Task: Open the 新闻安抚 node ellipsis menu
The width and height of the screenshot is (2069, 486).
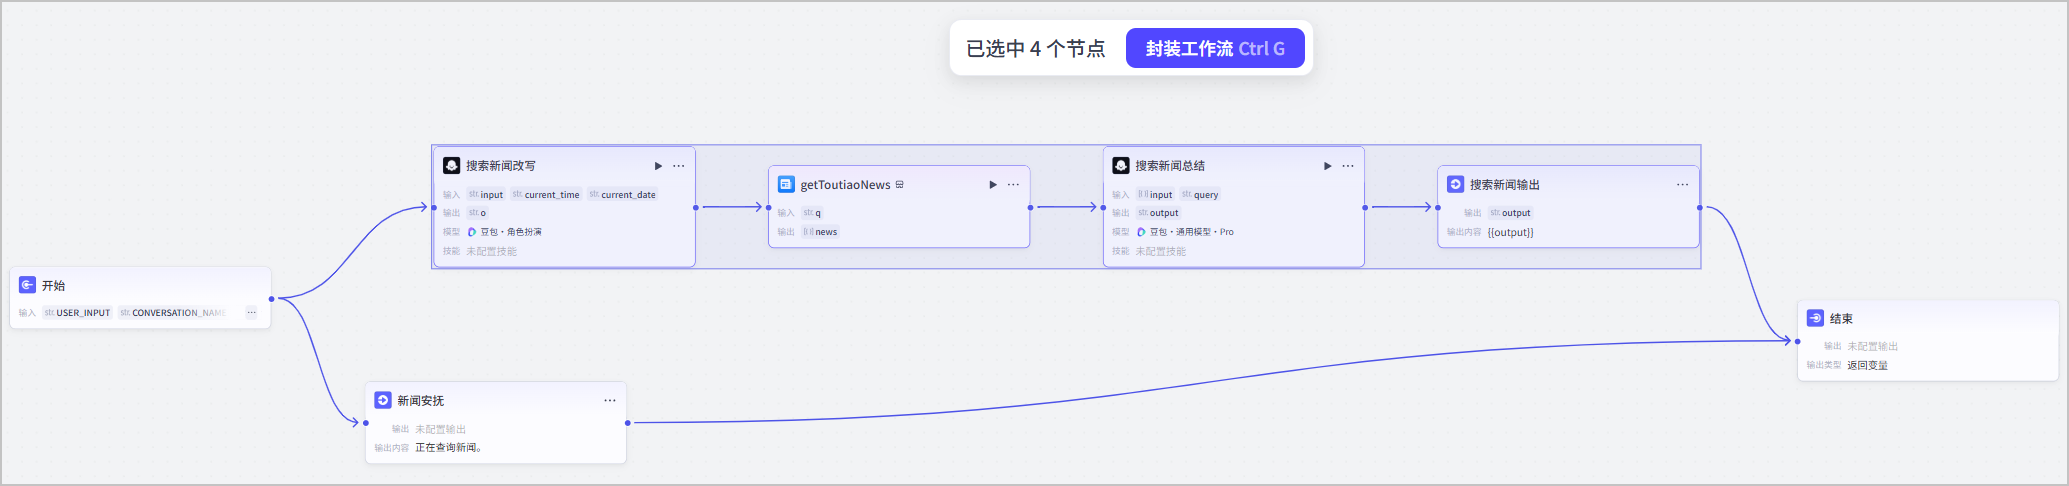Action: tap(610, 401)
